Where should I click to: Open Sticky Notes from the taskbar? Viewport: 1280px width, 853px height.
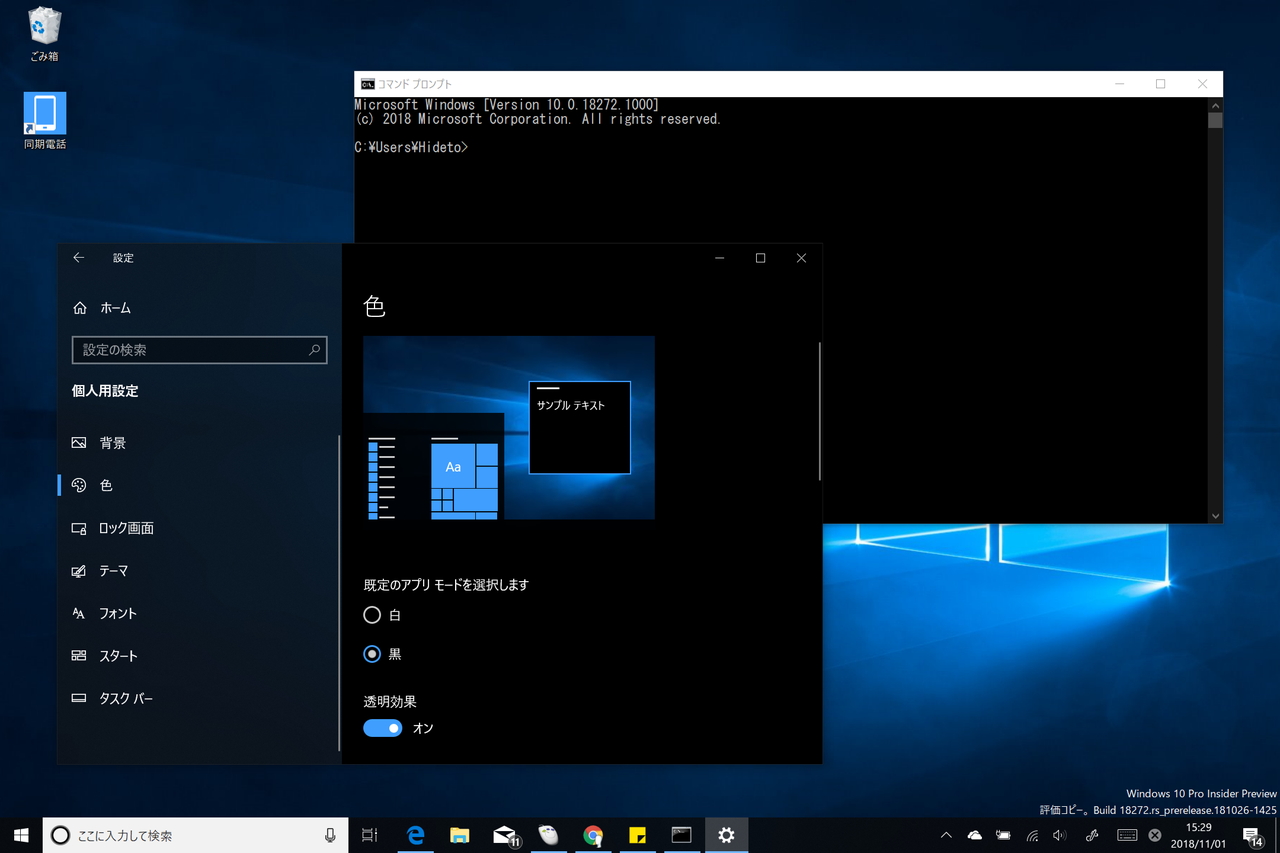coord(637,835)
